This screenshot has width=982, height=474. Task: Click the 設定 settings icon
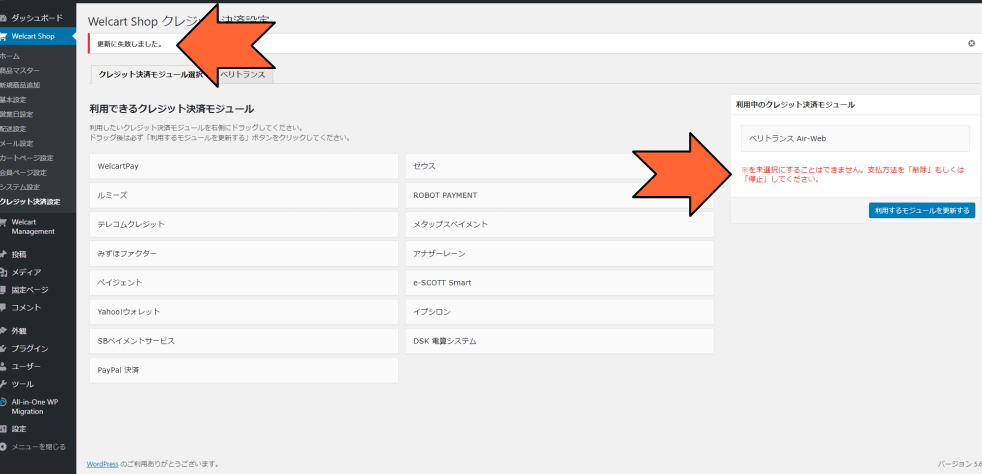click(x=3, y=429)
